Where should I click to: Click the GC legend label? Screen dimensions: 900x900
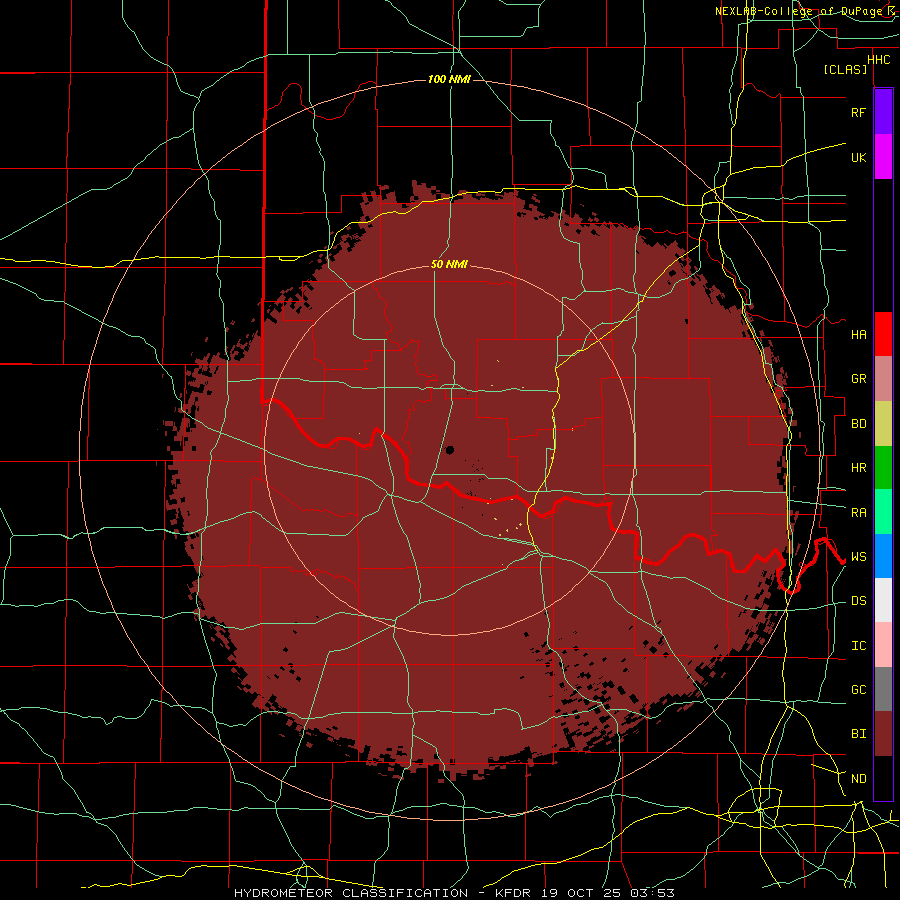859,690
